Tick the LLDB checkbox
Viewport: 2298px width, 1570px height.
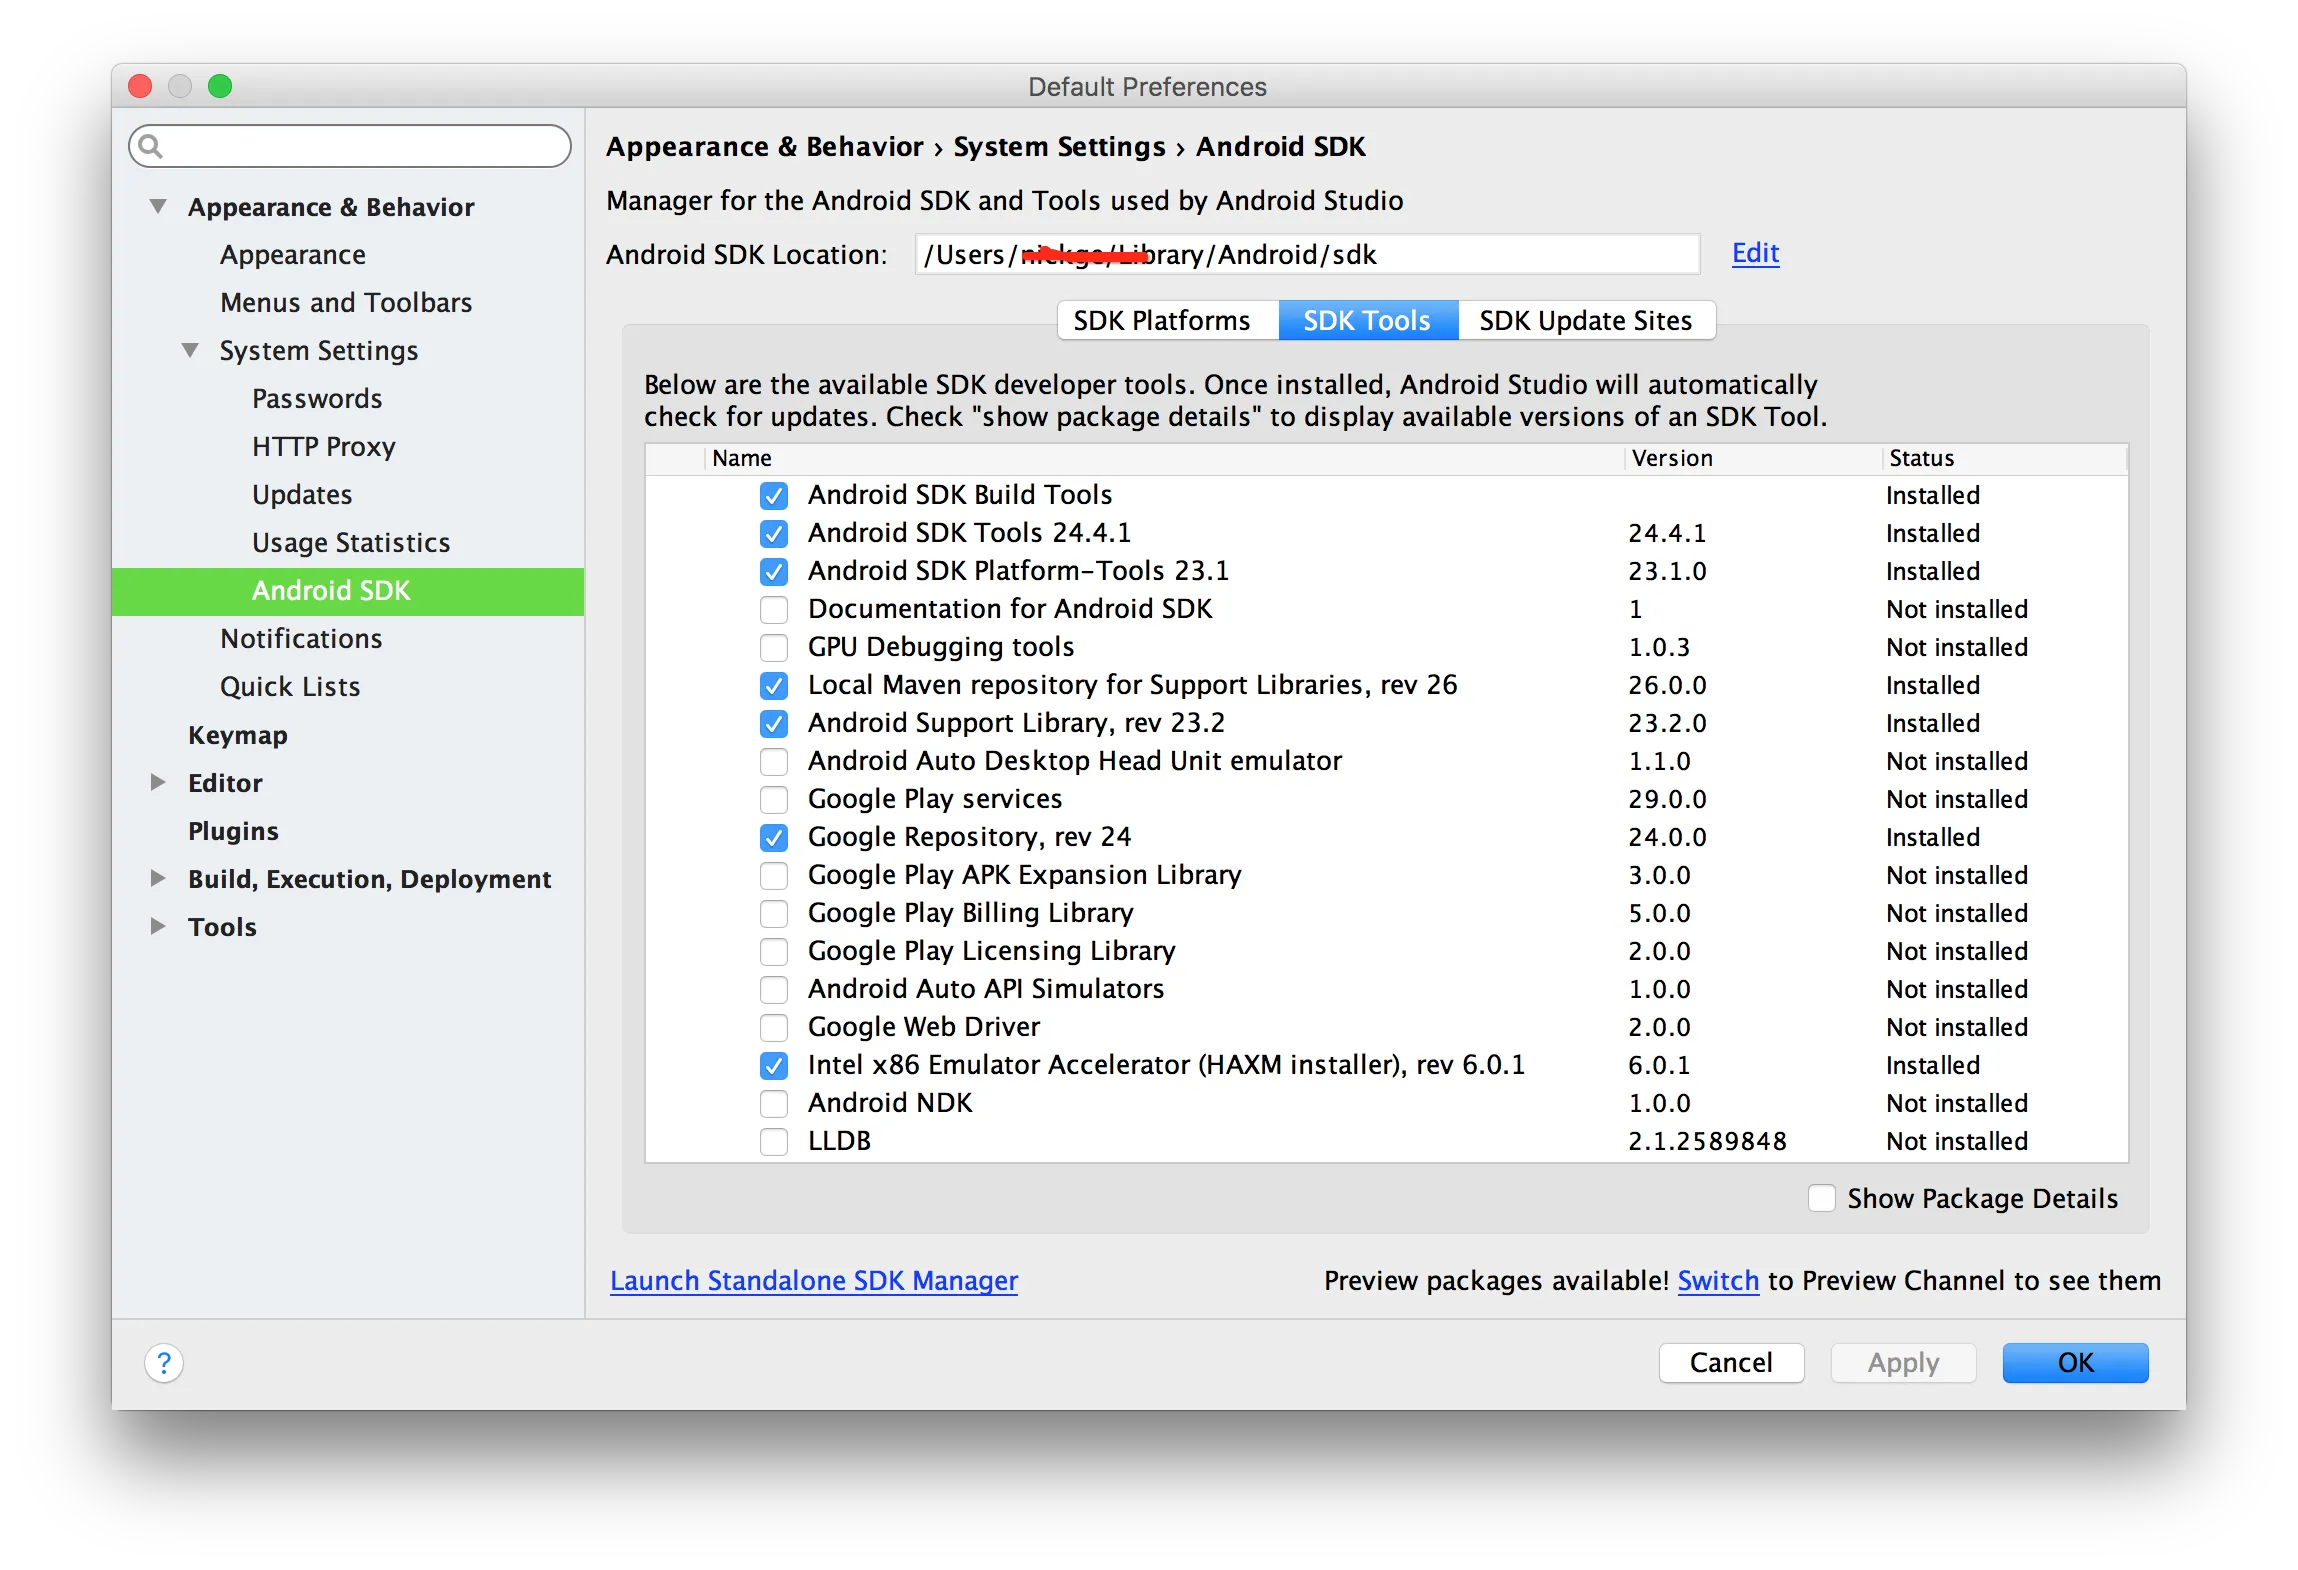click(773, 1142)
